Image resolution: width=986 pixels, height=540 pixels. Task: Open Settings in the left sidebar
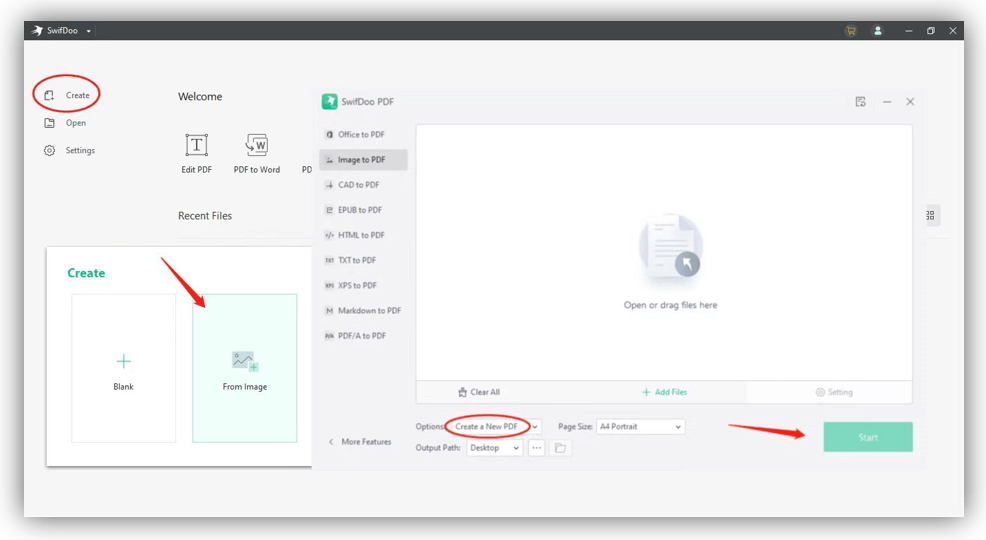point(69,150)
